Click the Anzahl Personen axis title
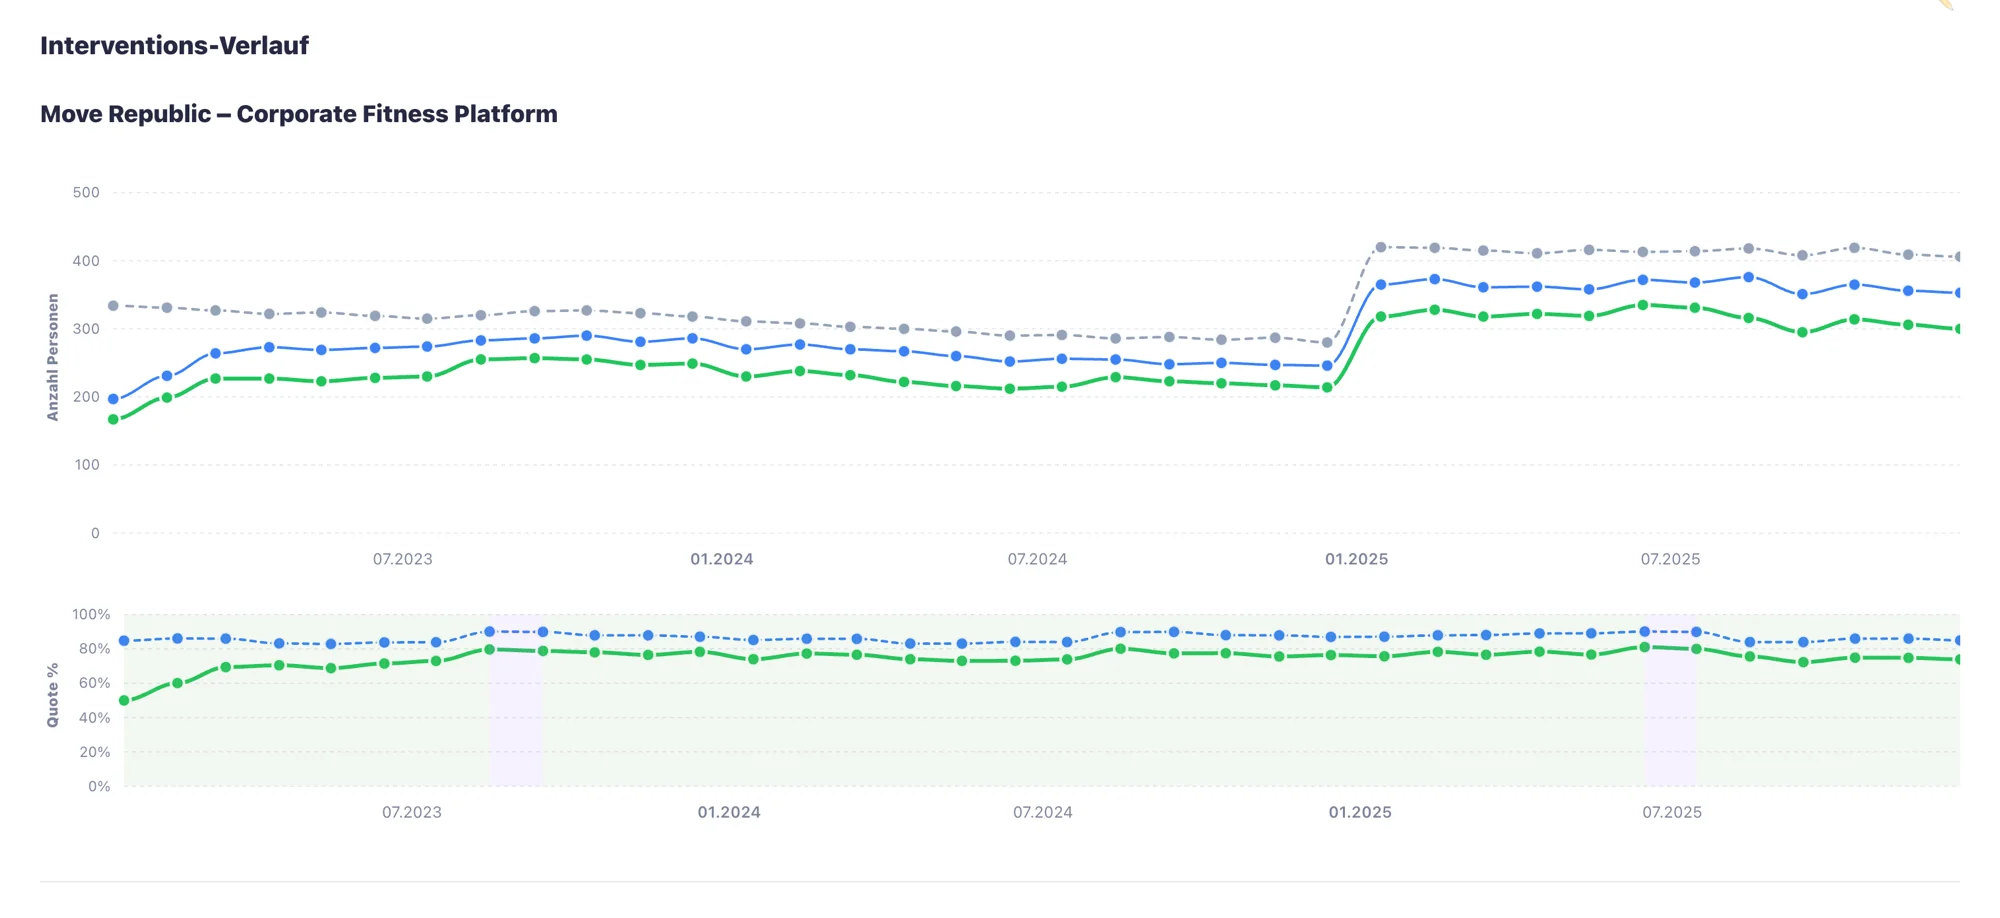The width and height of the screenshot is (2000, 918). pyautogui.click(x=53, y=357)
